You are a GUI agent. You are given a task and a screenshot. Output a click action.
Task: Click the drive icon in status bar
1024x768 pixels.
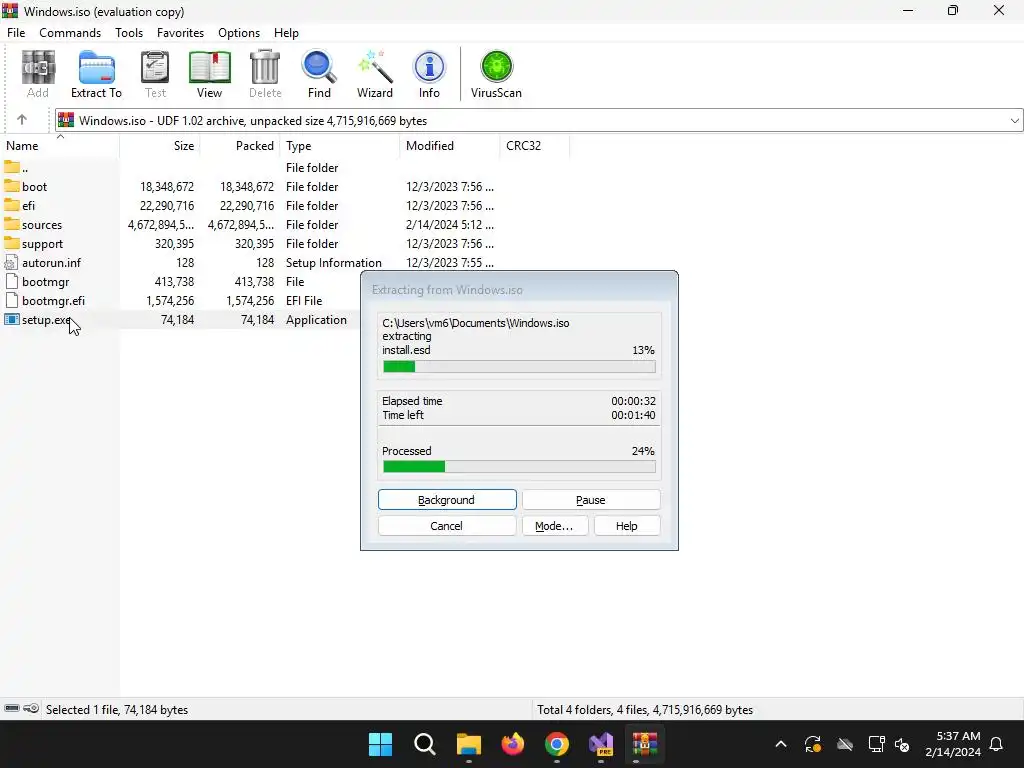12,709
